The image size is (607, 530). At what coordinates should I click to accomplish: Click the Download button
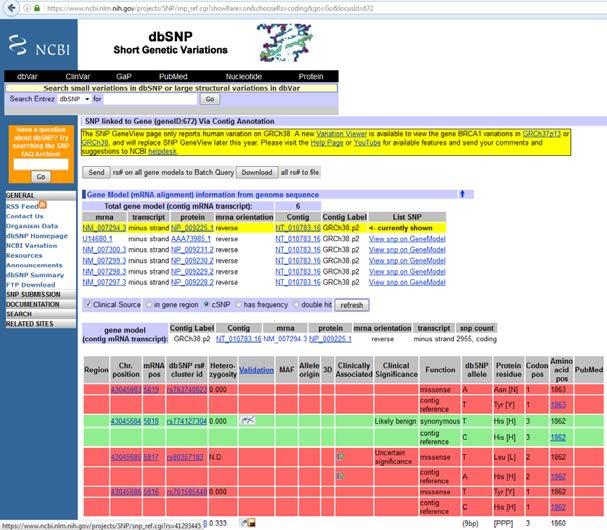pos(257,172)
